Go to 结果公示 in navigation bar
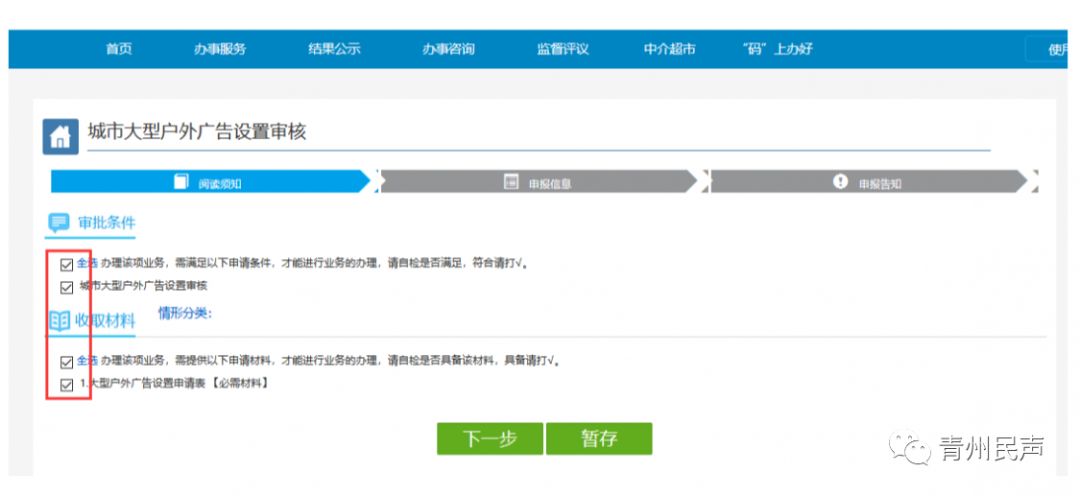The height and width of the screenshot is (496, 1080). coord(334,49)
